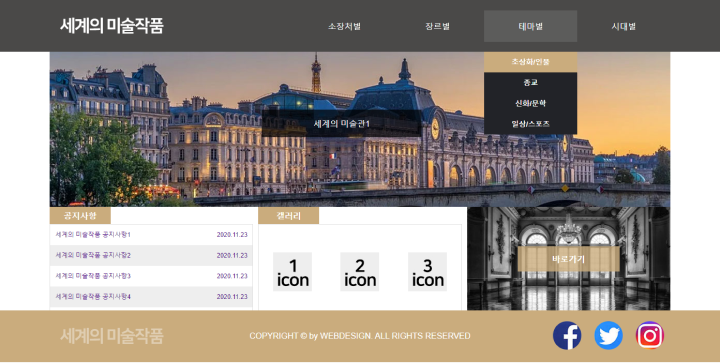This screenshot has width=720, height=363.
Task: Click the 바로가기 shortcut button
Action: (568, 259)
